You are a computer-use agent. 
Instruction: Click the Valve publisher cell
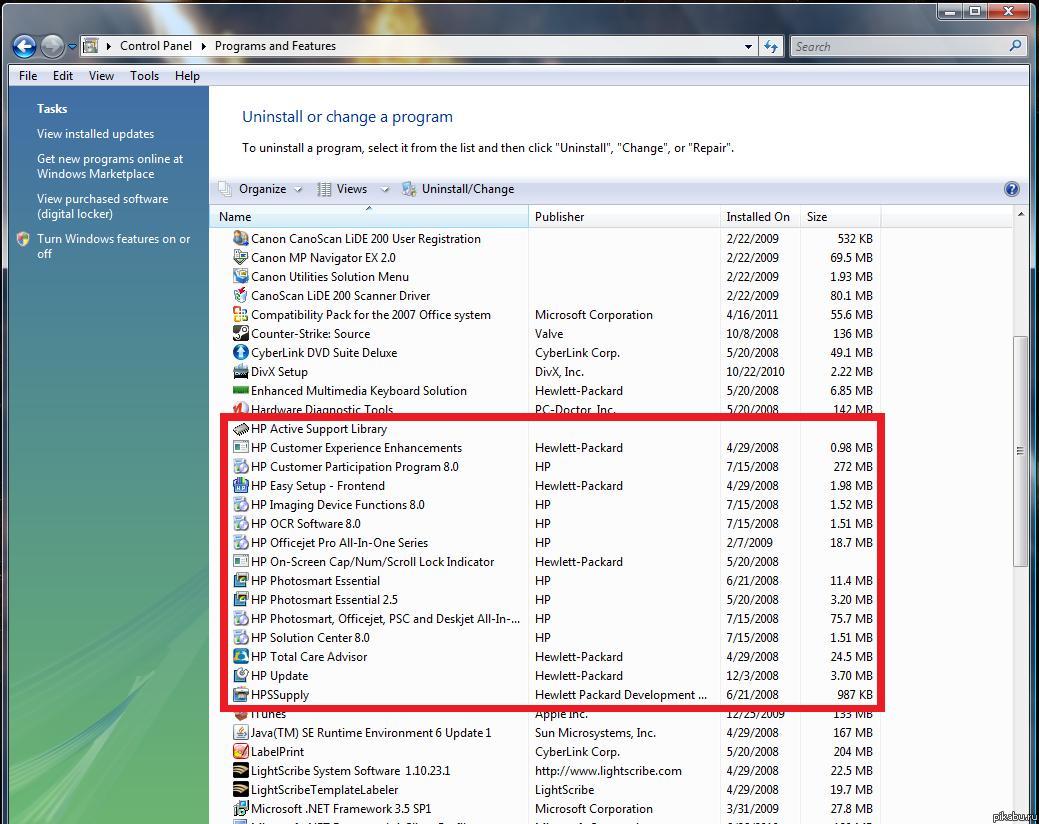549,333
